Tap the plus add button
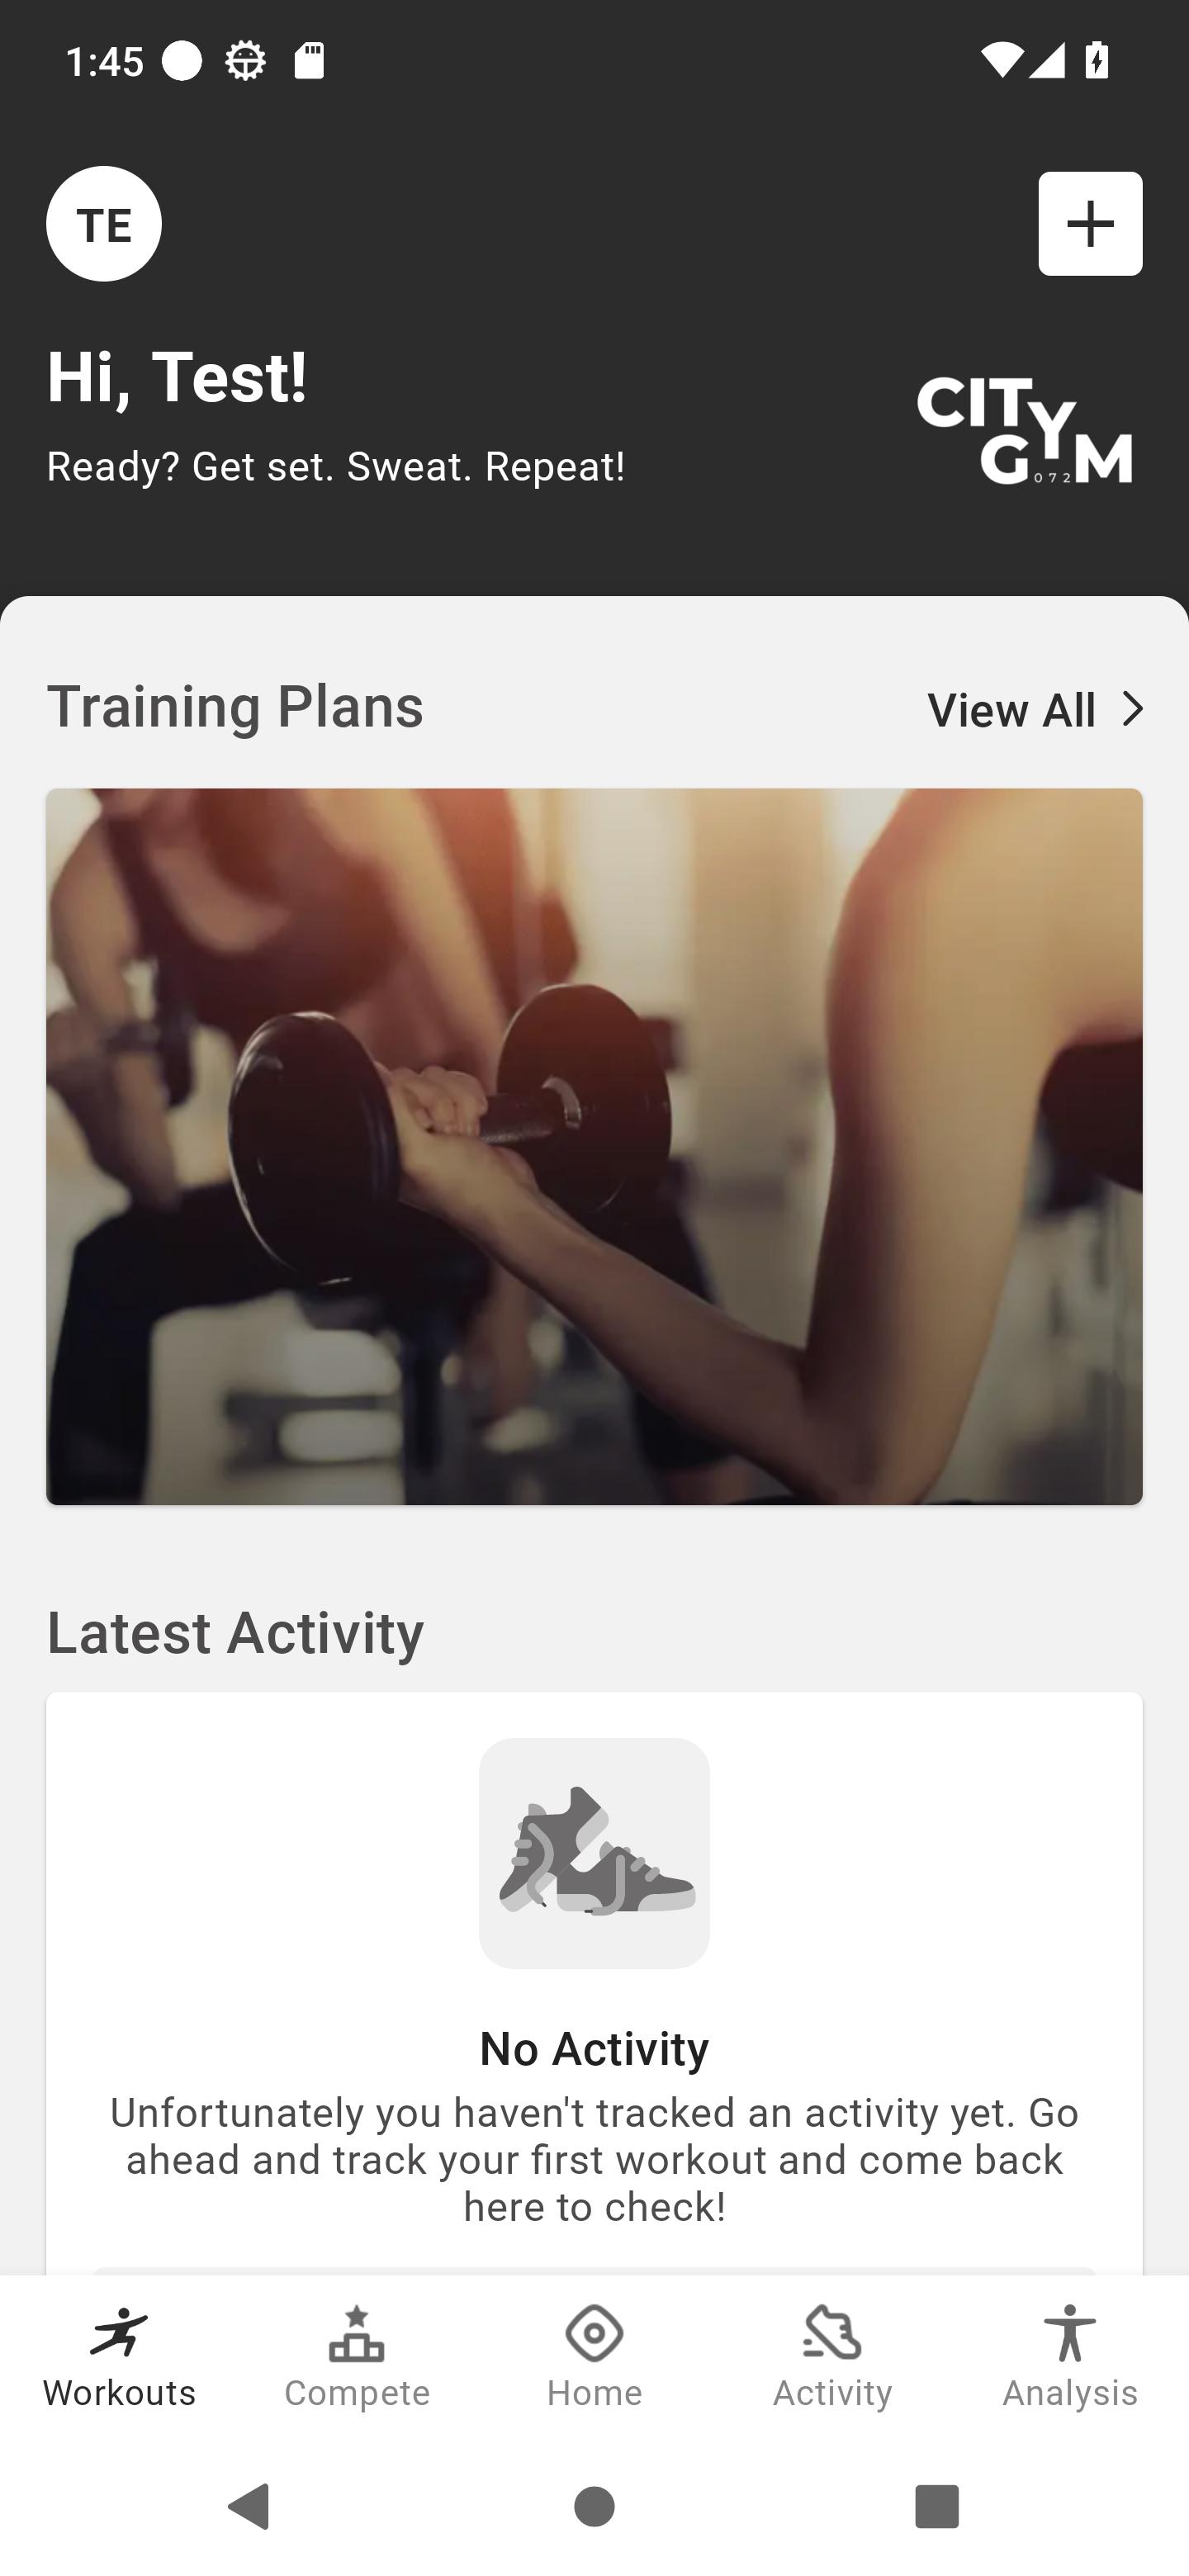The image size is (1189, 2576). click(1090, 224)
